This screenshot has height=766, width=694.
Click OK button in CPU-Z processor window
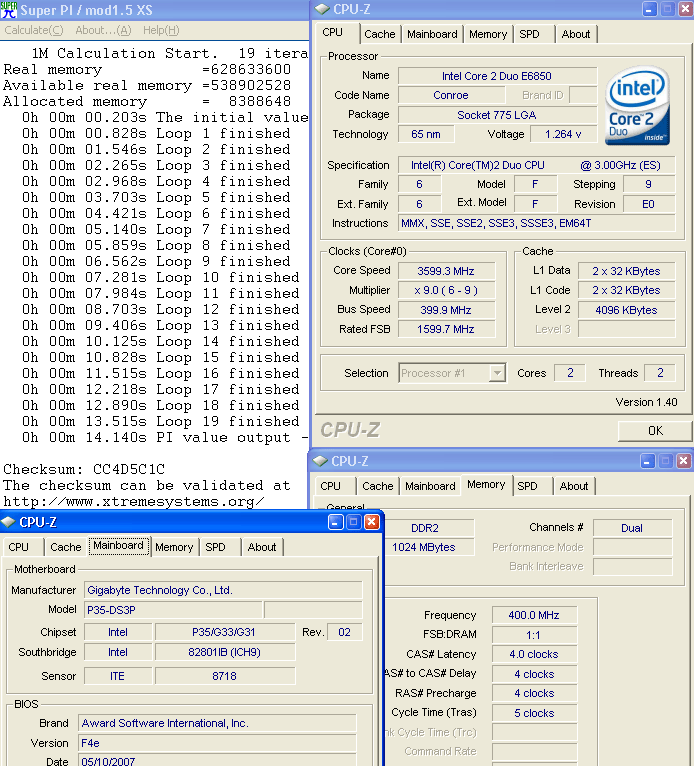point(655,430)
